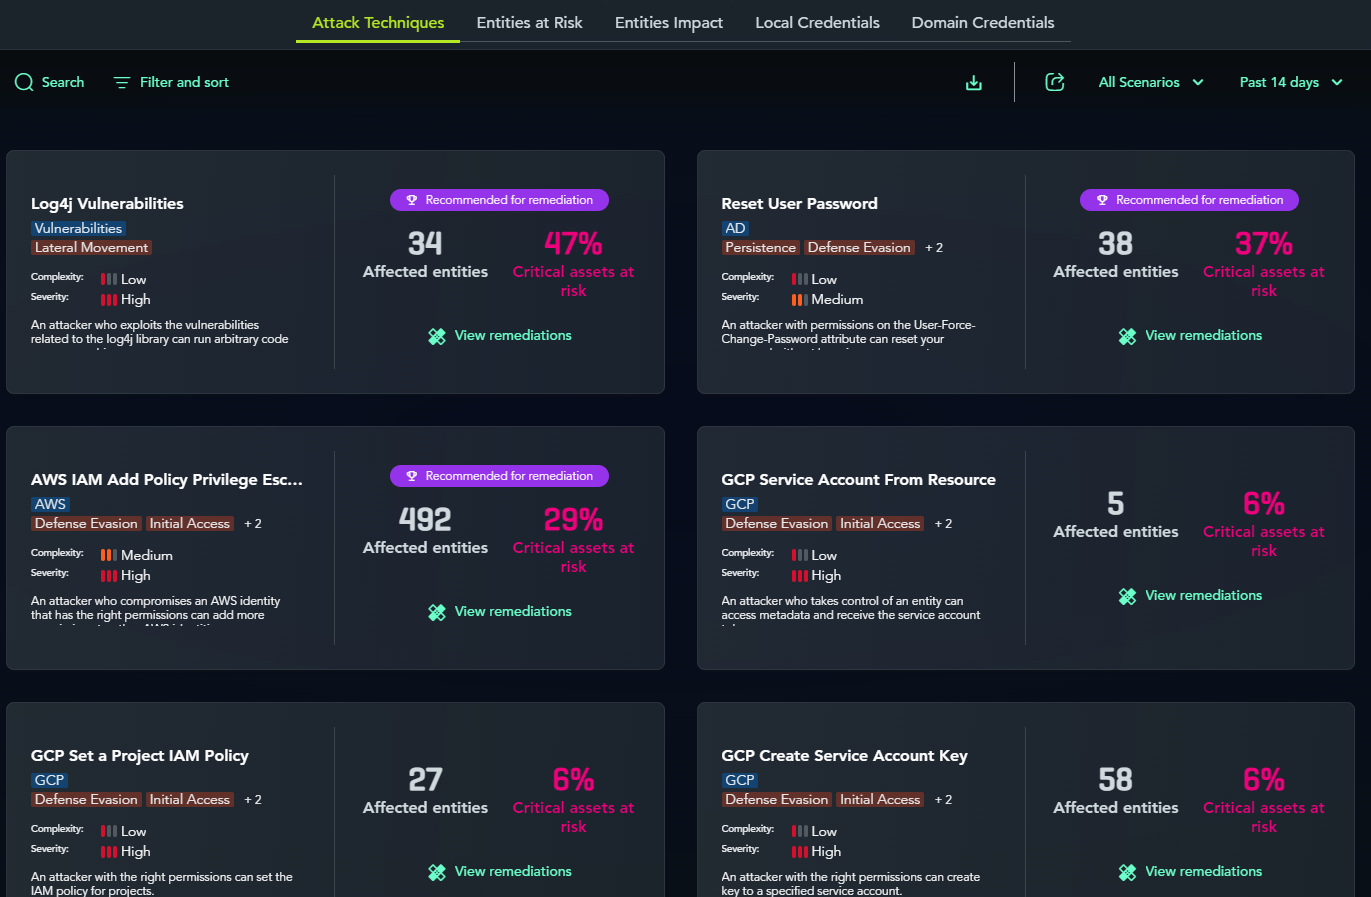Expand +2 tags on Reset User Password
The width and height of the screenshot is (1371, 897).
[934, 247]
